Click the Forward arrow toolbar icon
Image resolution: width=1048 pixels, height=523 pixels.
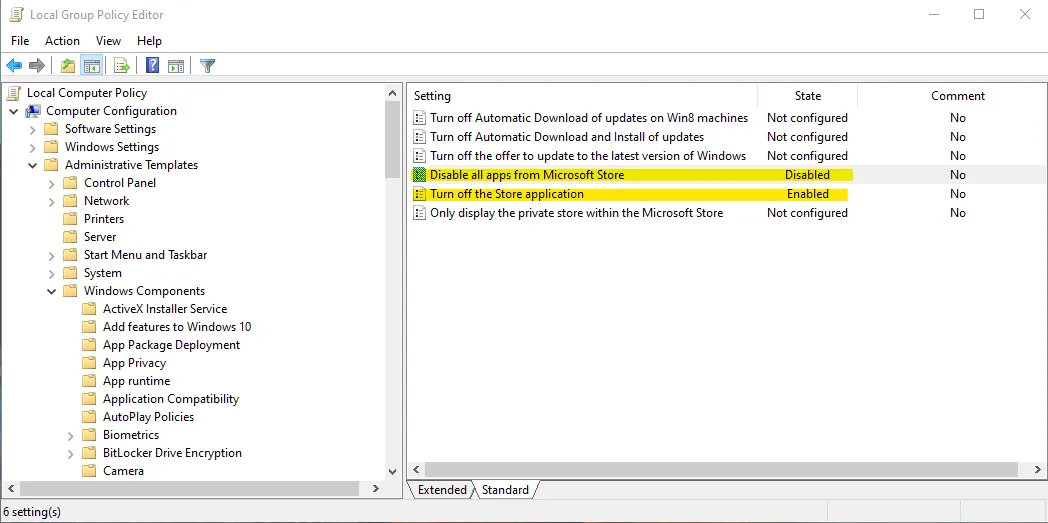37,66
